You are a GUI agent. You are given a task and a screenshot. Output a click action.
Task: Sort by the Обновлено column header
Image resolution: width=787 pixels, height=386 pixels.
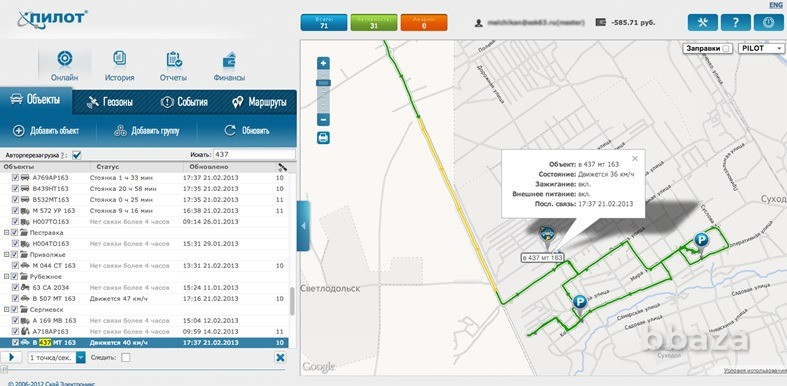(x=209, y=166)
